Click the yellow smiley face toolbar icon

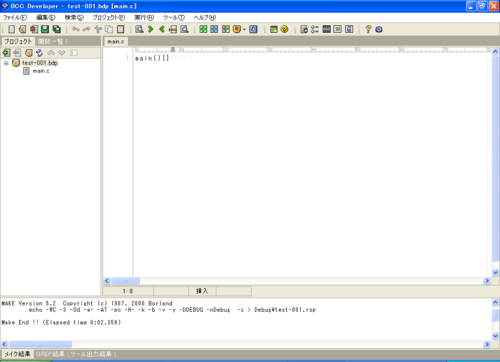pyautogui.click(x=284, y=29)
